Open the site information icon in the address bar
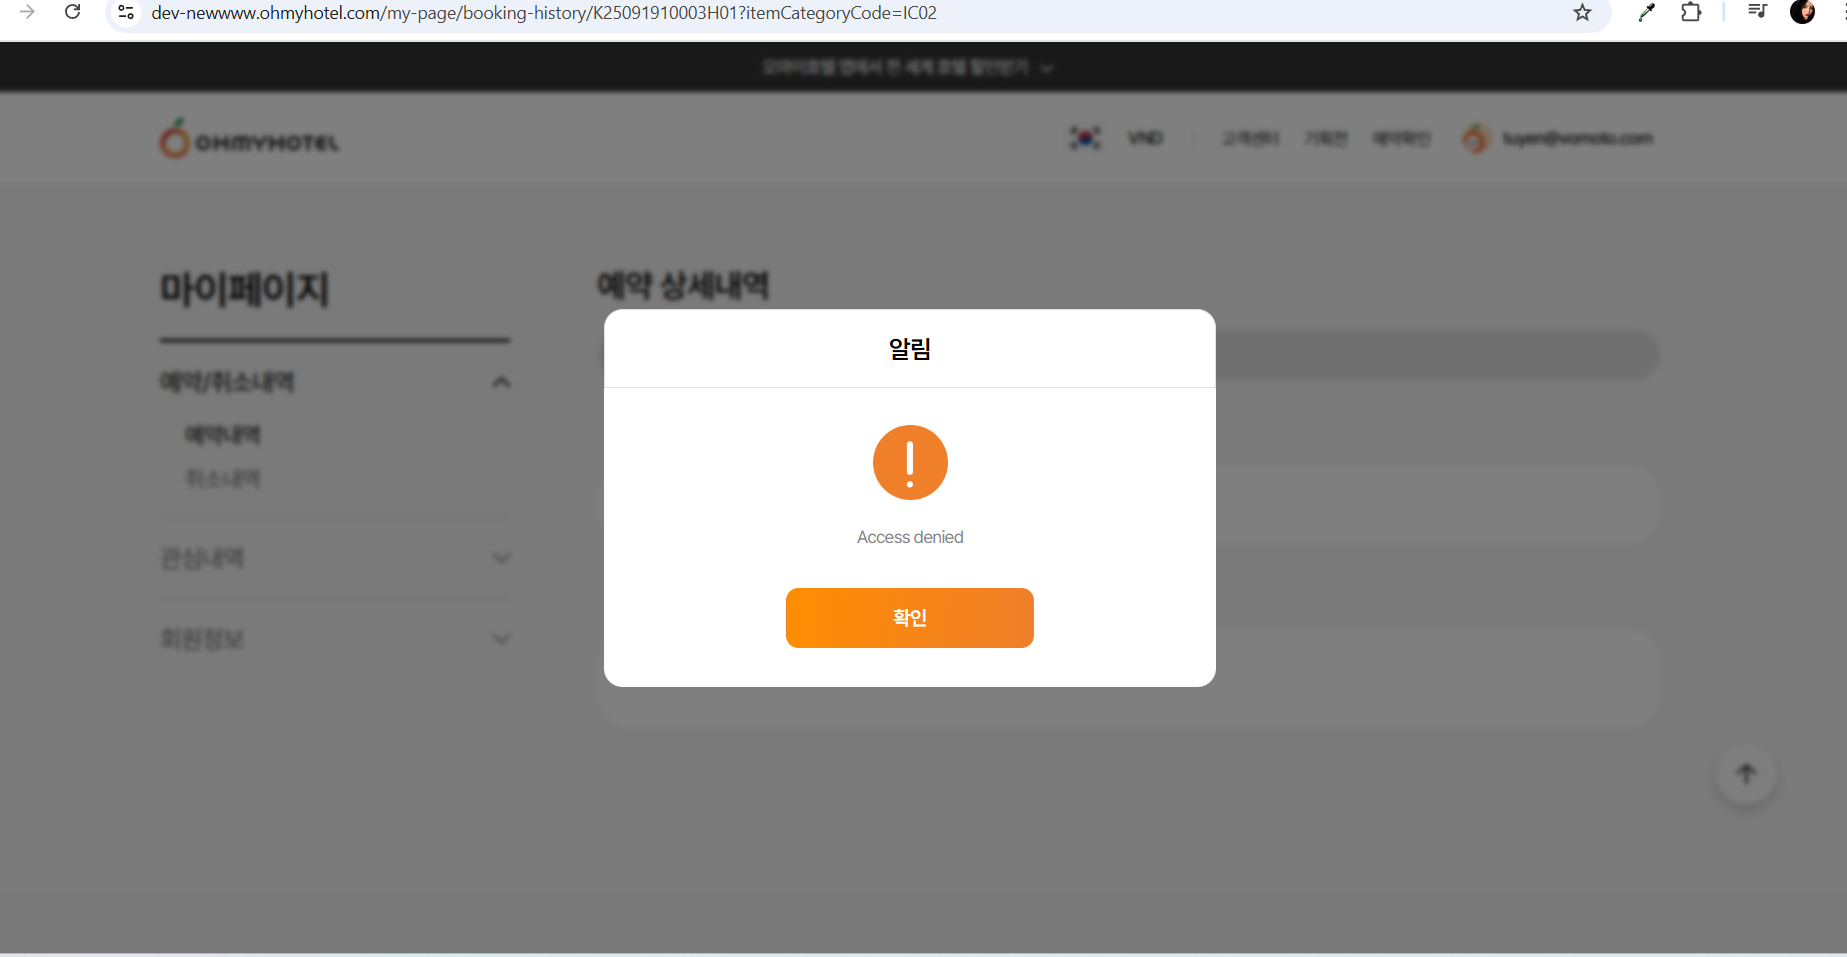The width and height of the screenshot is (1847, 957). (x=126, y=12)
